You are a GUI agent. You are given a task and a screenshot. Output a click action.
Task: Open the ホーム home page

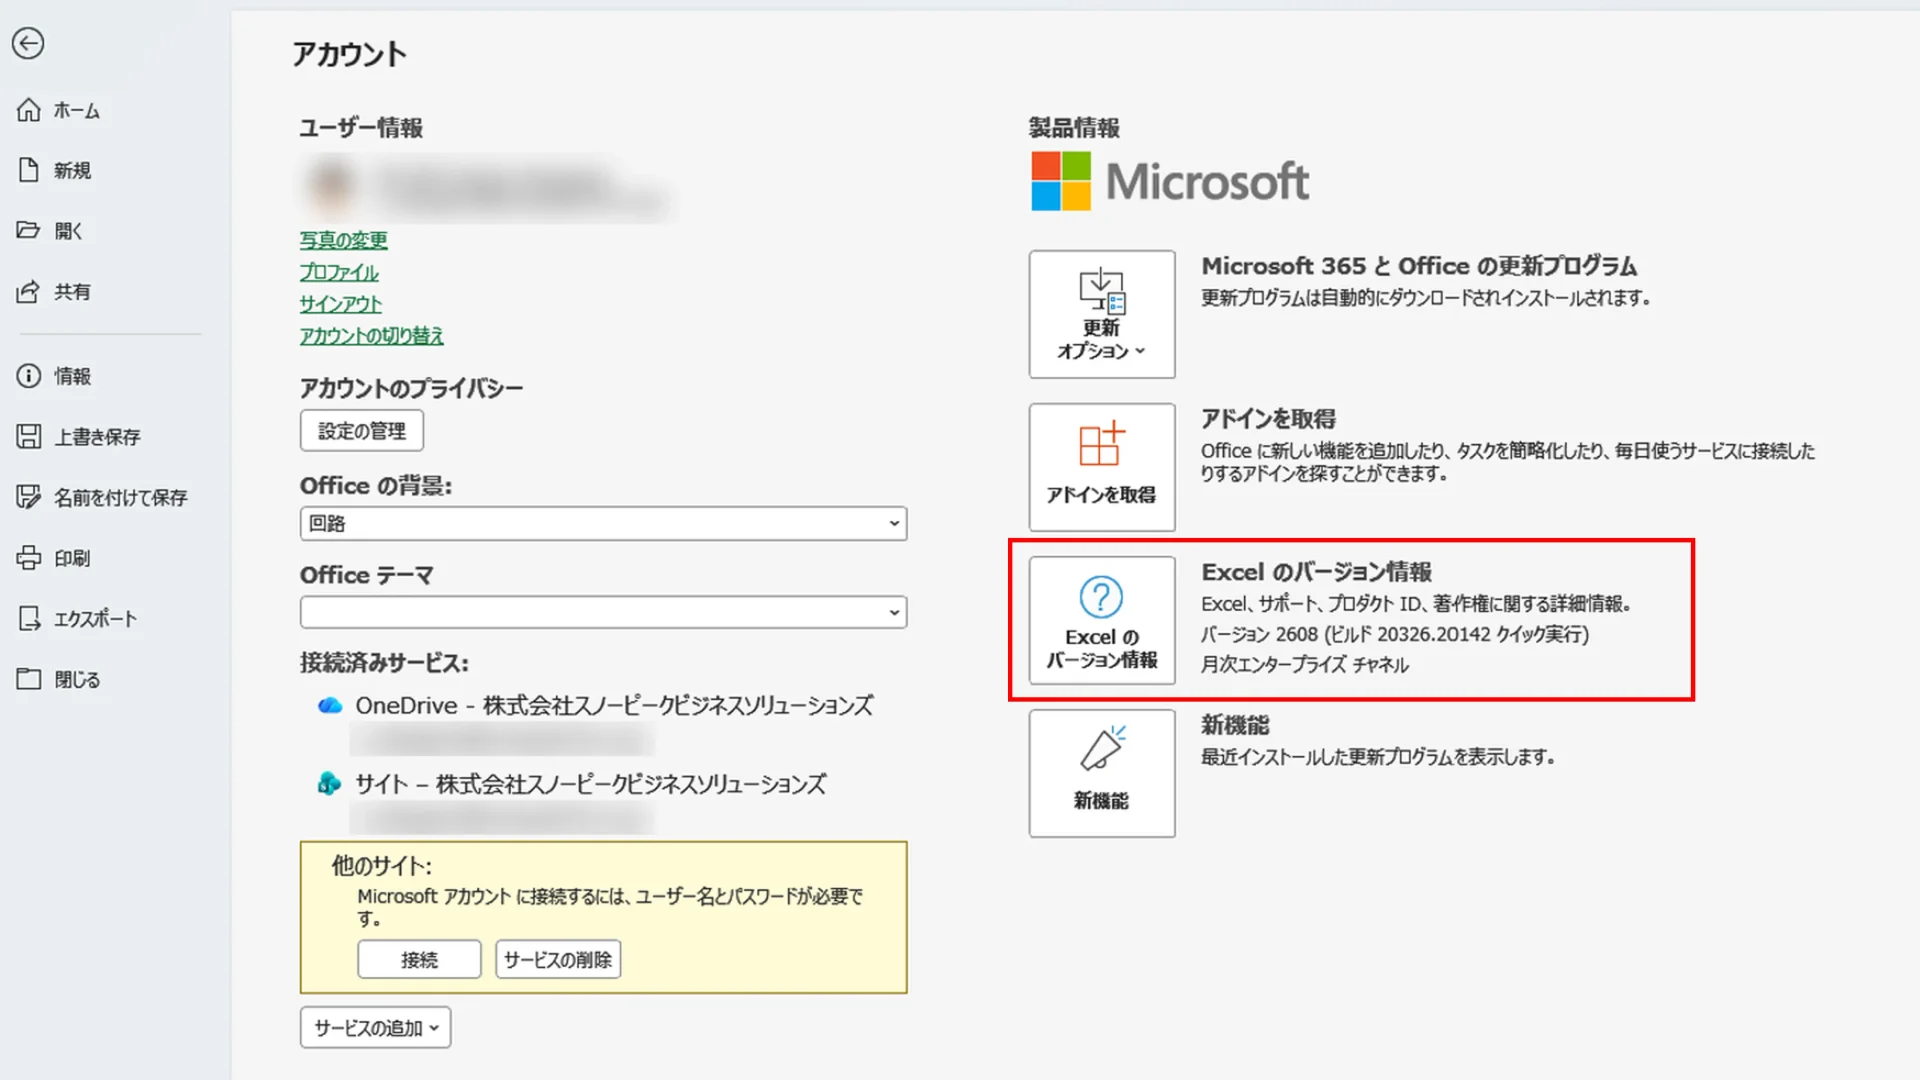point(58,110)
